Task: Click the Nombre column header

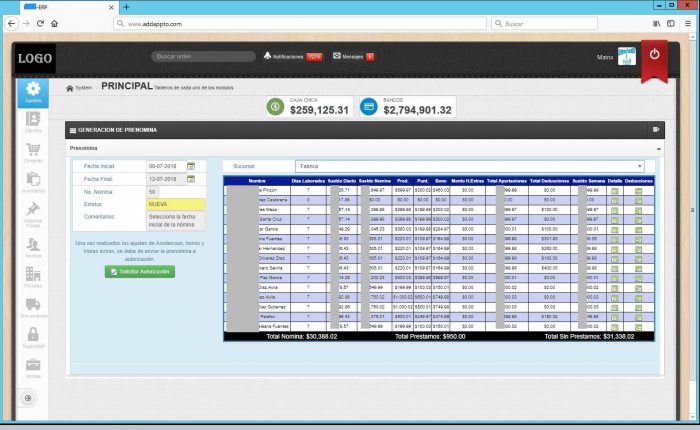Action: [x=257, y=181]
